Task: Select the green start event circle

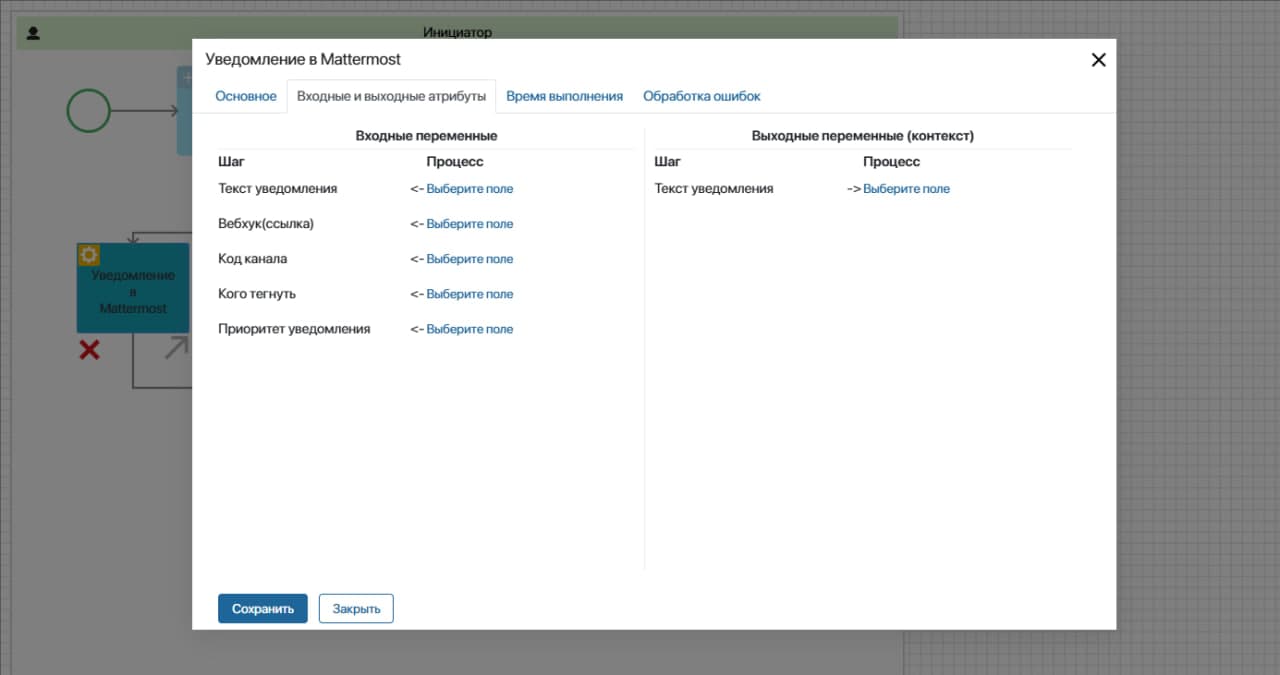Action: coord(88,111)
